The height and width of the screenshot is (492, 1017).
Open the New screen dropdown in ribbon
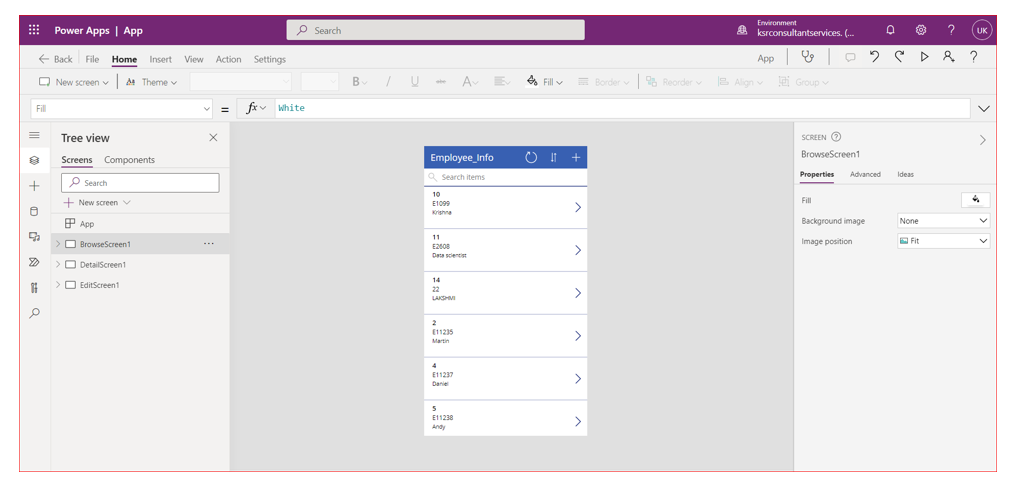click(74, 82)
